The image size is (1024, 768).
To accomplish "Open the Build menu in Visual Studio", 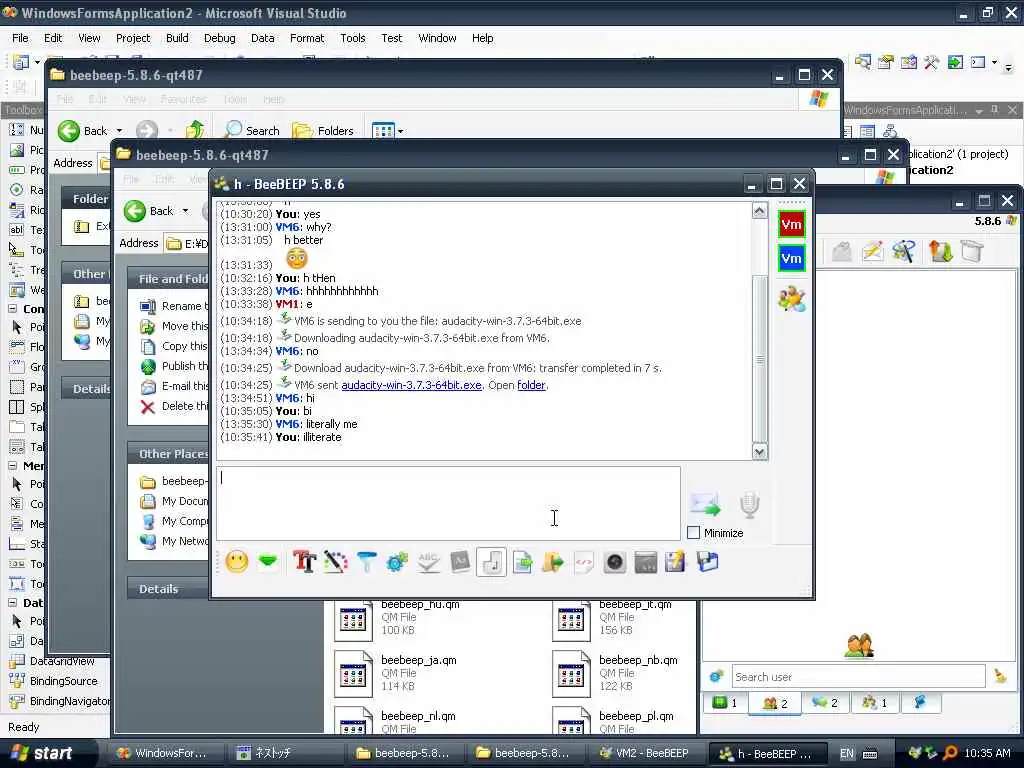I will 177,38.
